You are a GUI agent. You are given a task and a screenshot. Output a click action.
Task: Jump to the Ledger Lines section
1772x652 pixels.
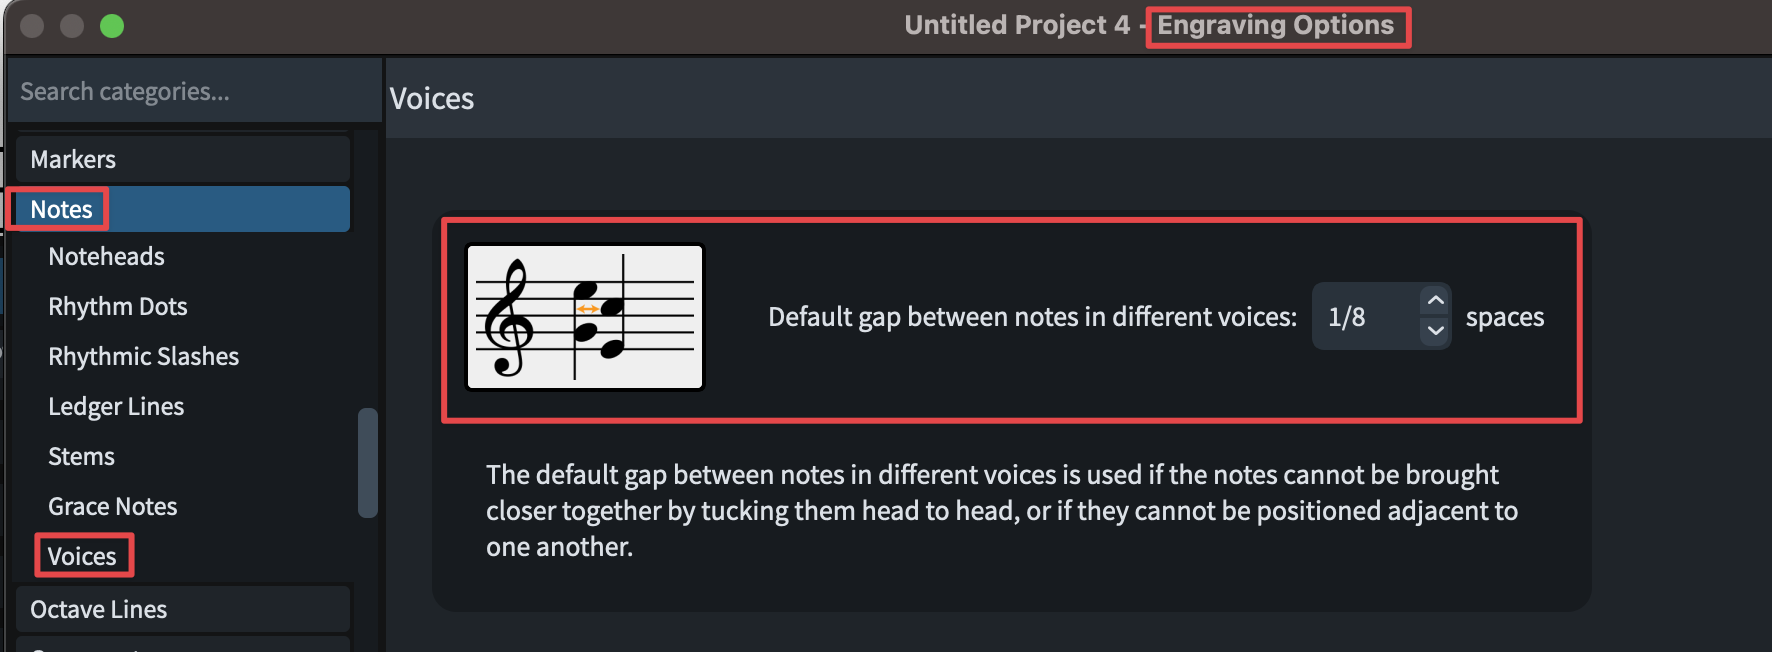point(116,407)
